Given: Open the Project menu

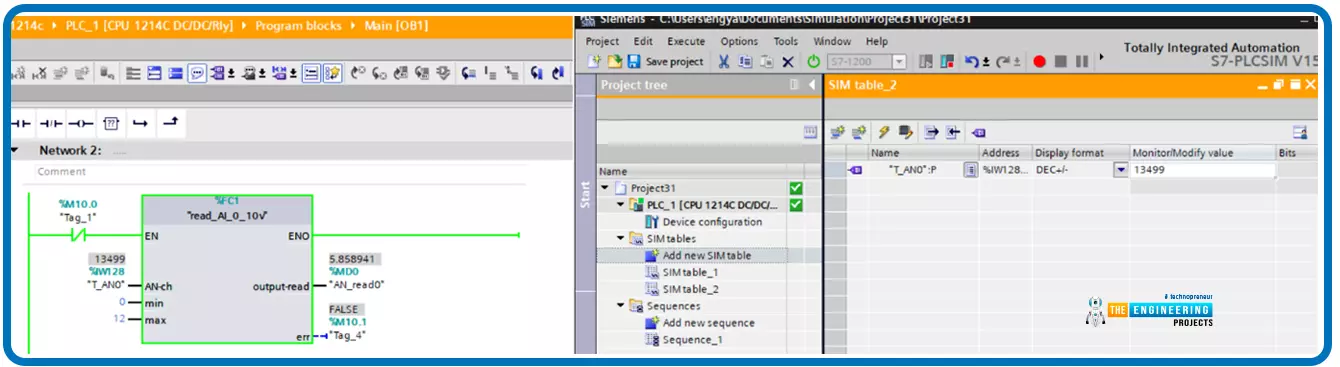Looking at the screenshot, I should (602, 42).
